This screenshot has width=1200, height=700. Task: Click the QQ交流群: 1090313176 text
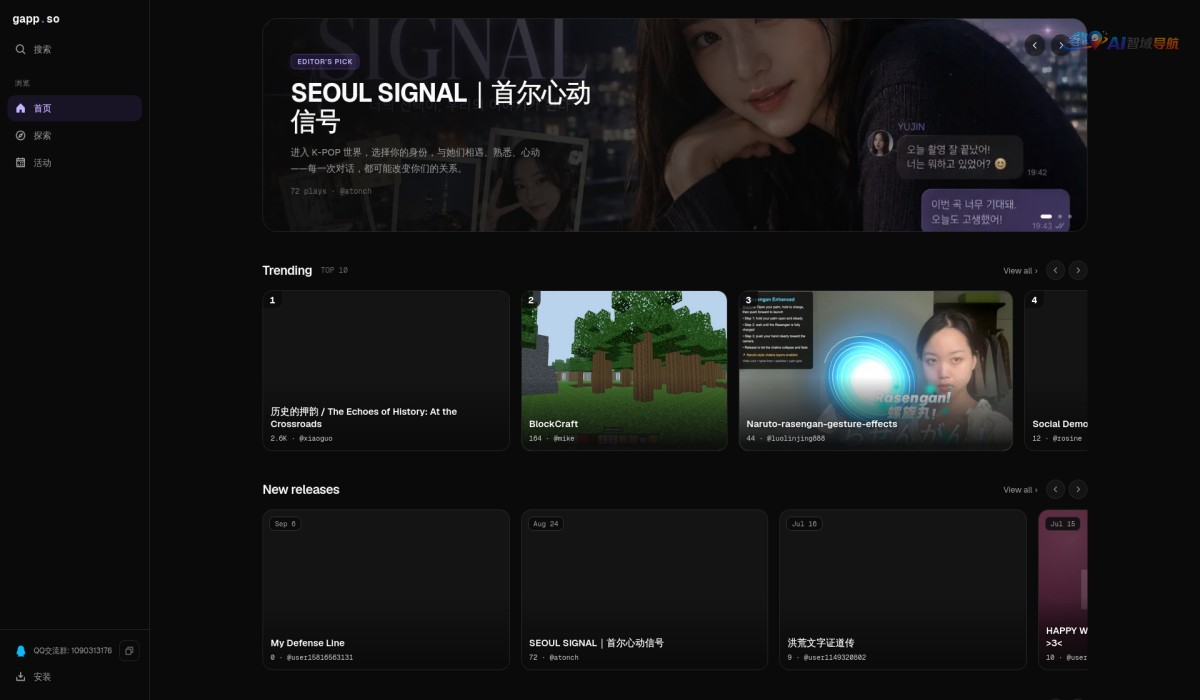tap(73, 651)
